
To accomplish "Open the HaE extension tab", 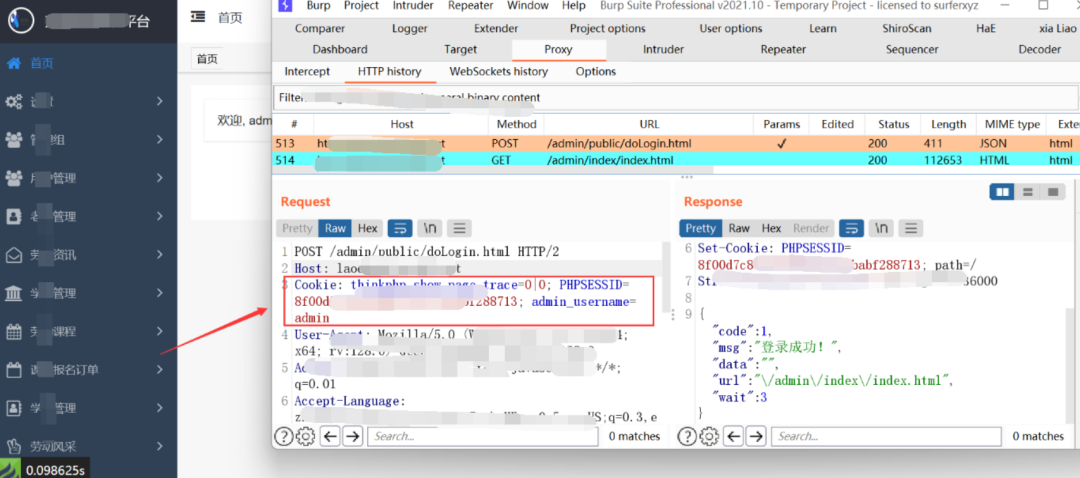I will pyautogui.click(x=986, y=29).
